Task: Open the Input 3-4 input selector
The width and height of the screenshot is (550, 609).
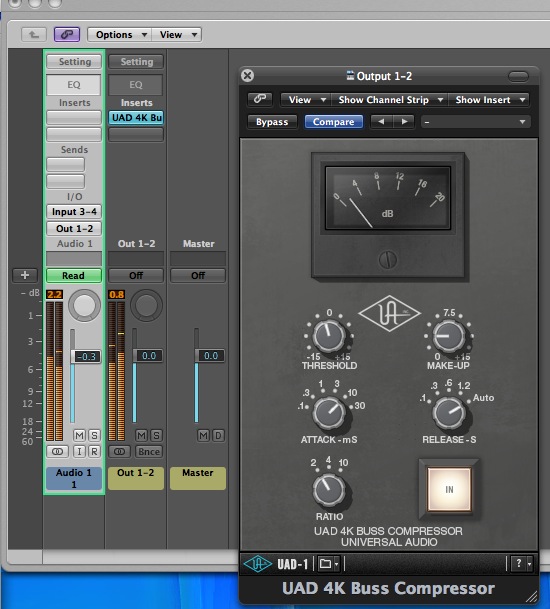Action: 74,212
